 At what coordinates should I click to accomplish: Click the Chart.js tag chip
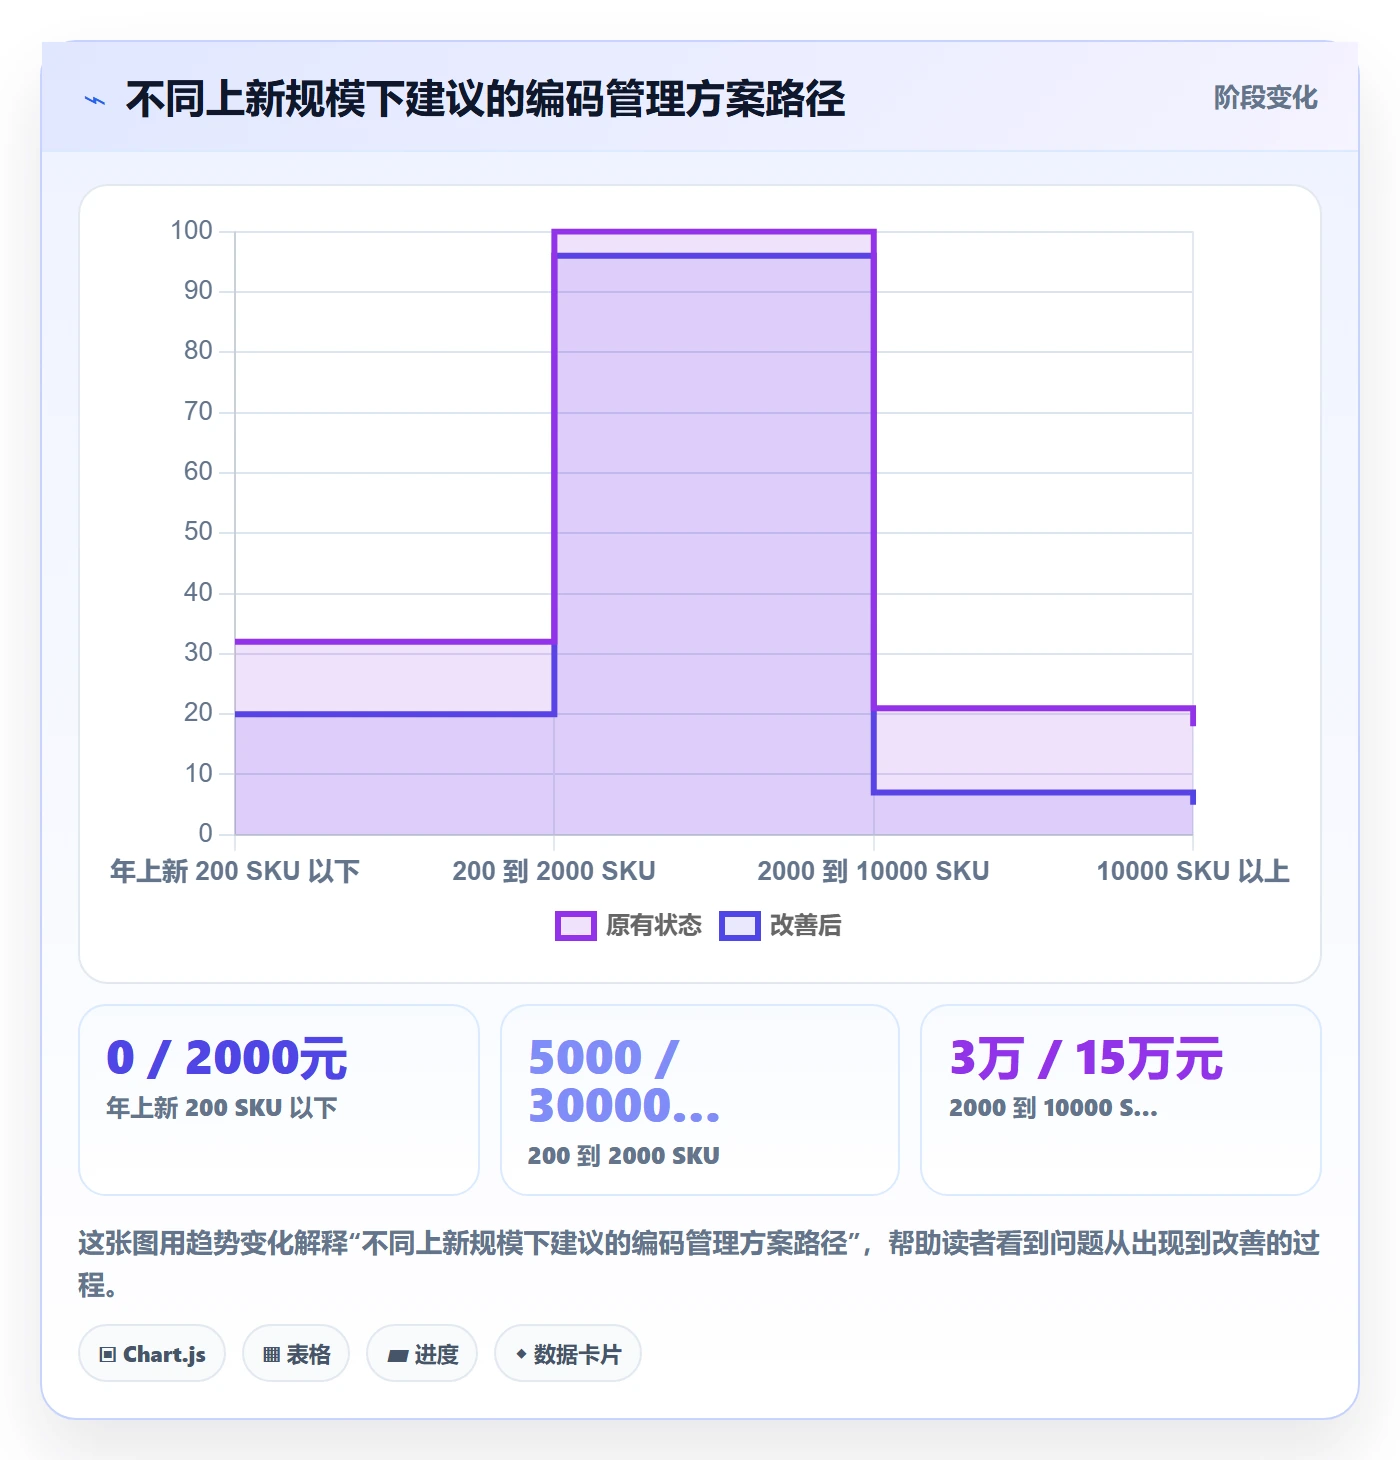tap(152, 1354)
